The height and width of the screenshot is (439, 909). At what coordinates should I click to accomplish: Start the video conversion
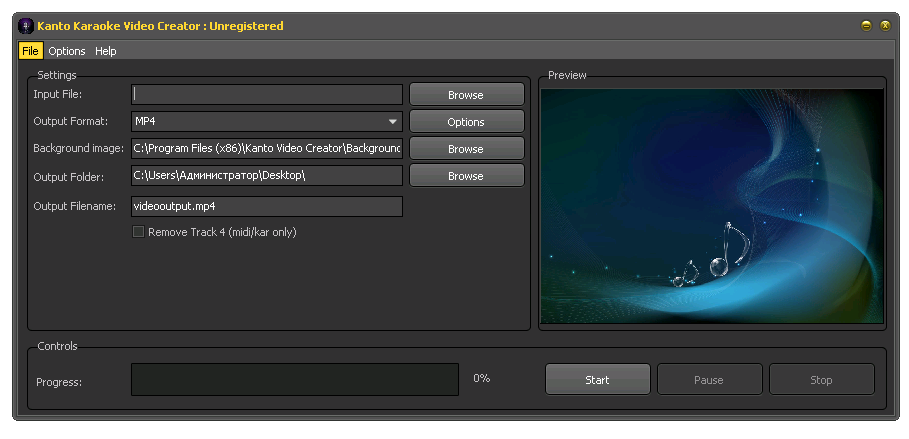(x=598, y=380)
